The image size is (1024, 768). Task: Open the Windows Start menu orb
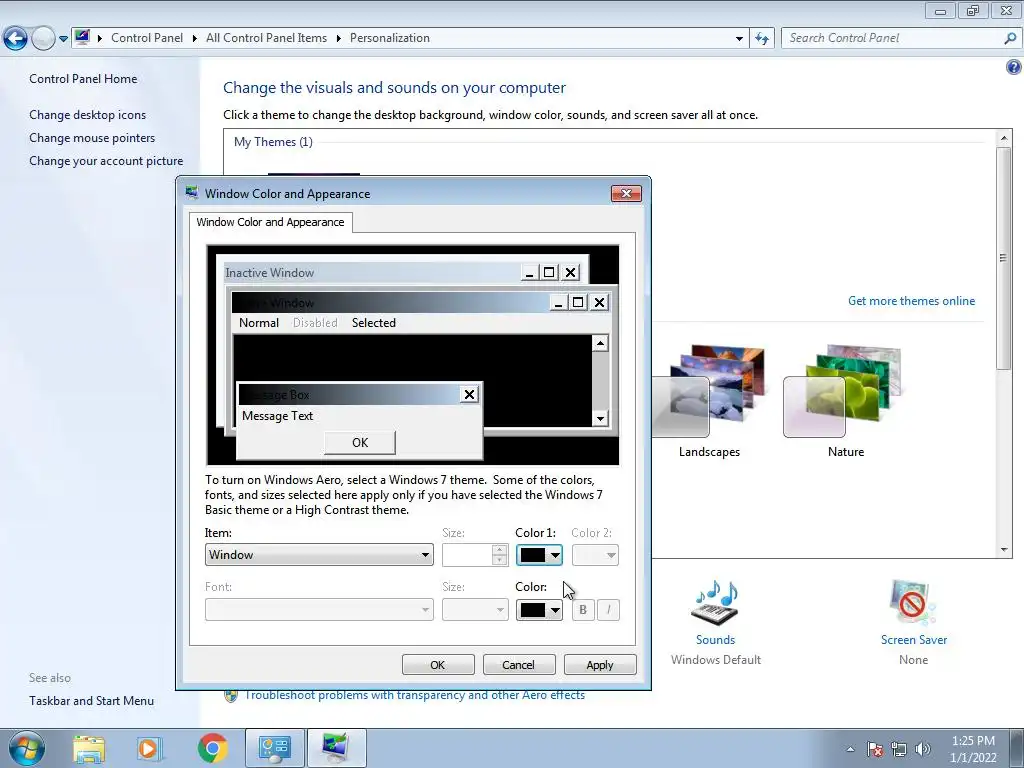tap(26, 748)
